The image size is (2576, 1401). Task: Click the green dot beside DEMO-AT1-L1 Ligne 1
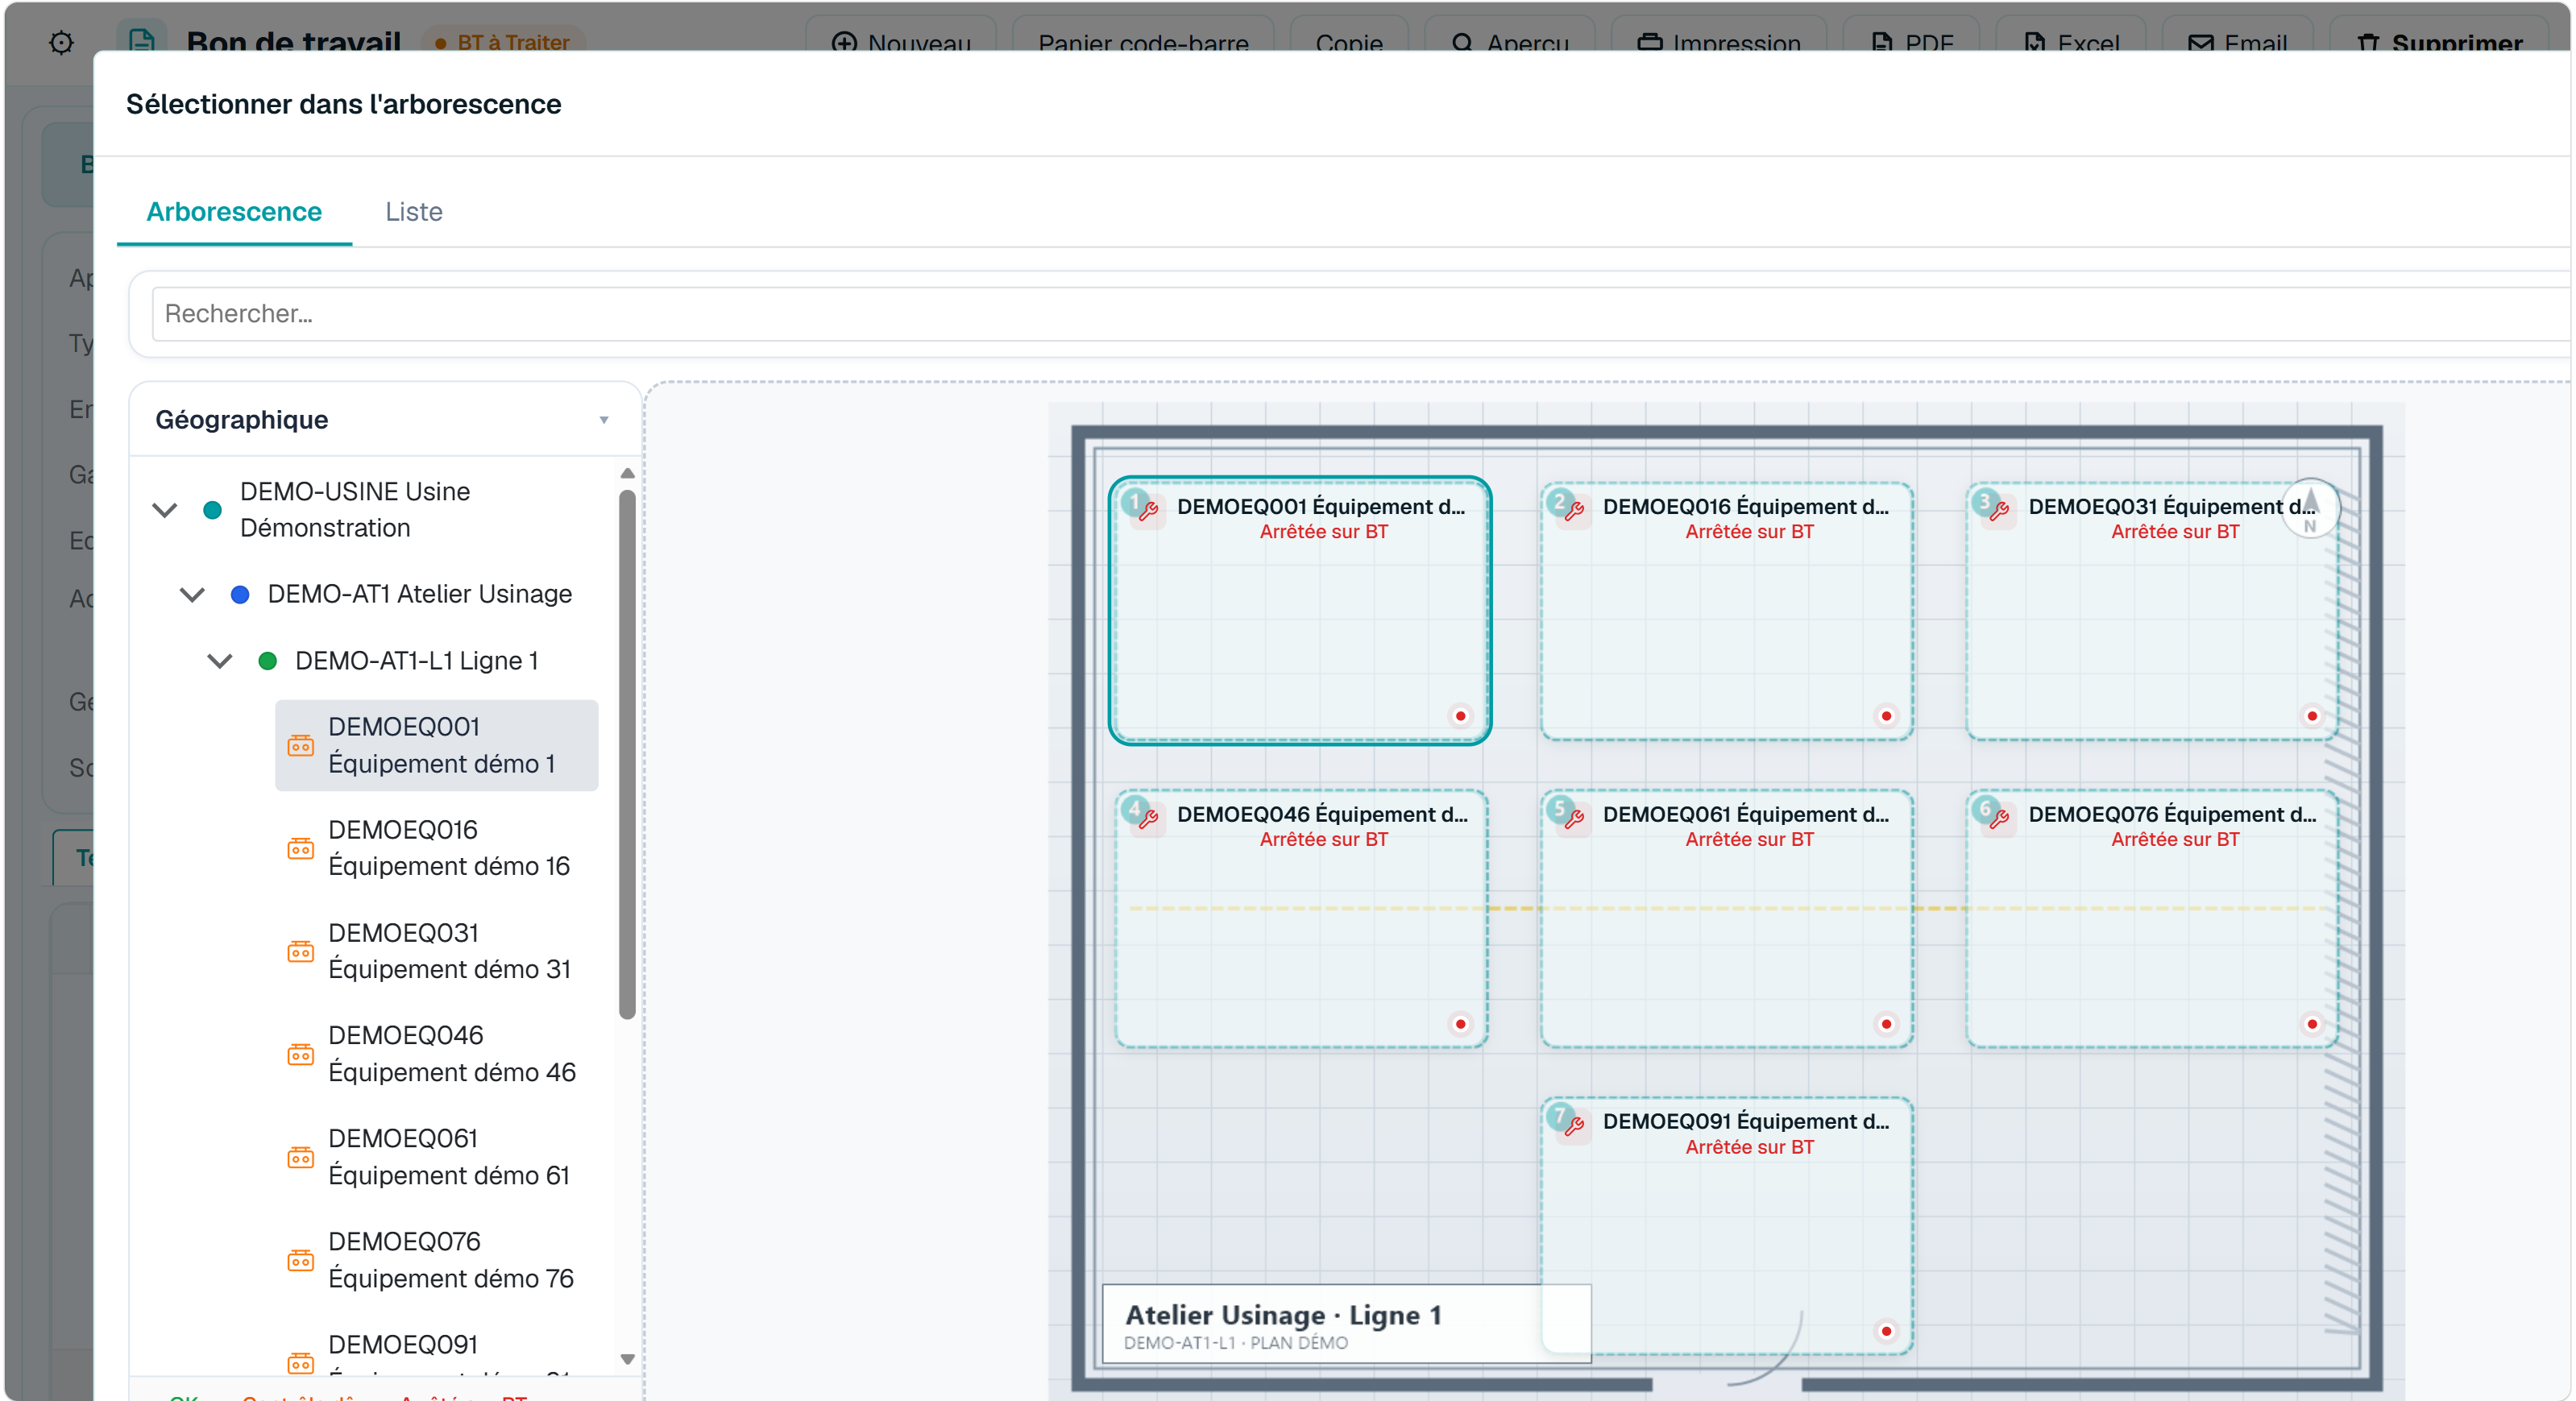coord(268,661)
